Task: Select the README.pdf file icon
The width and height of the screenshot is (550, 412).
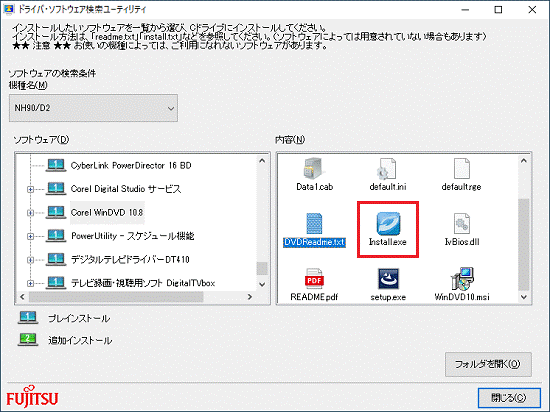Action: tap(314, 279)
